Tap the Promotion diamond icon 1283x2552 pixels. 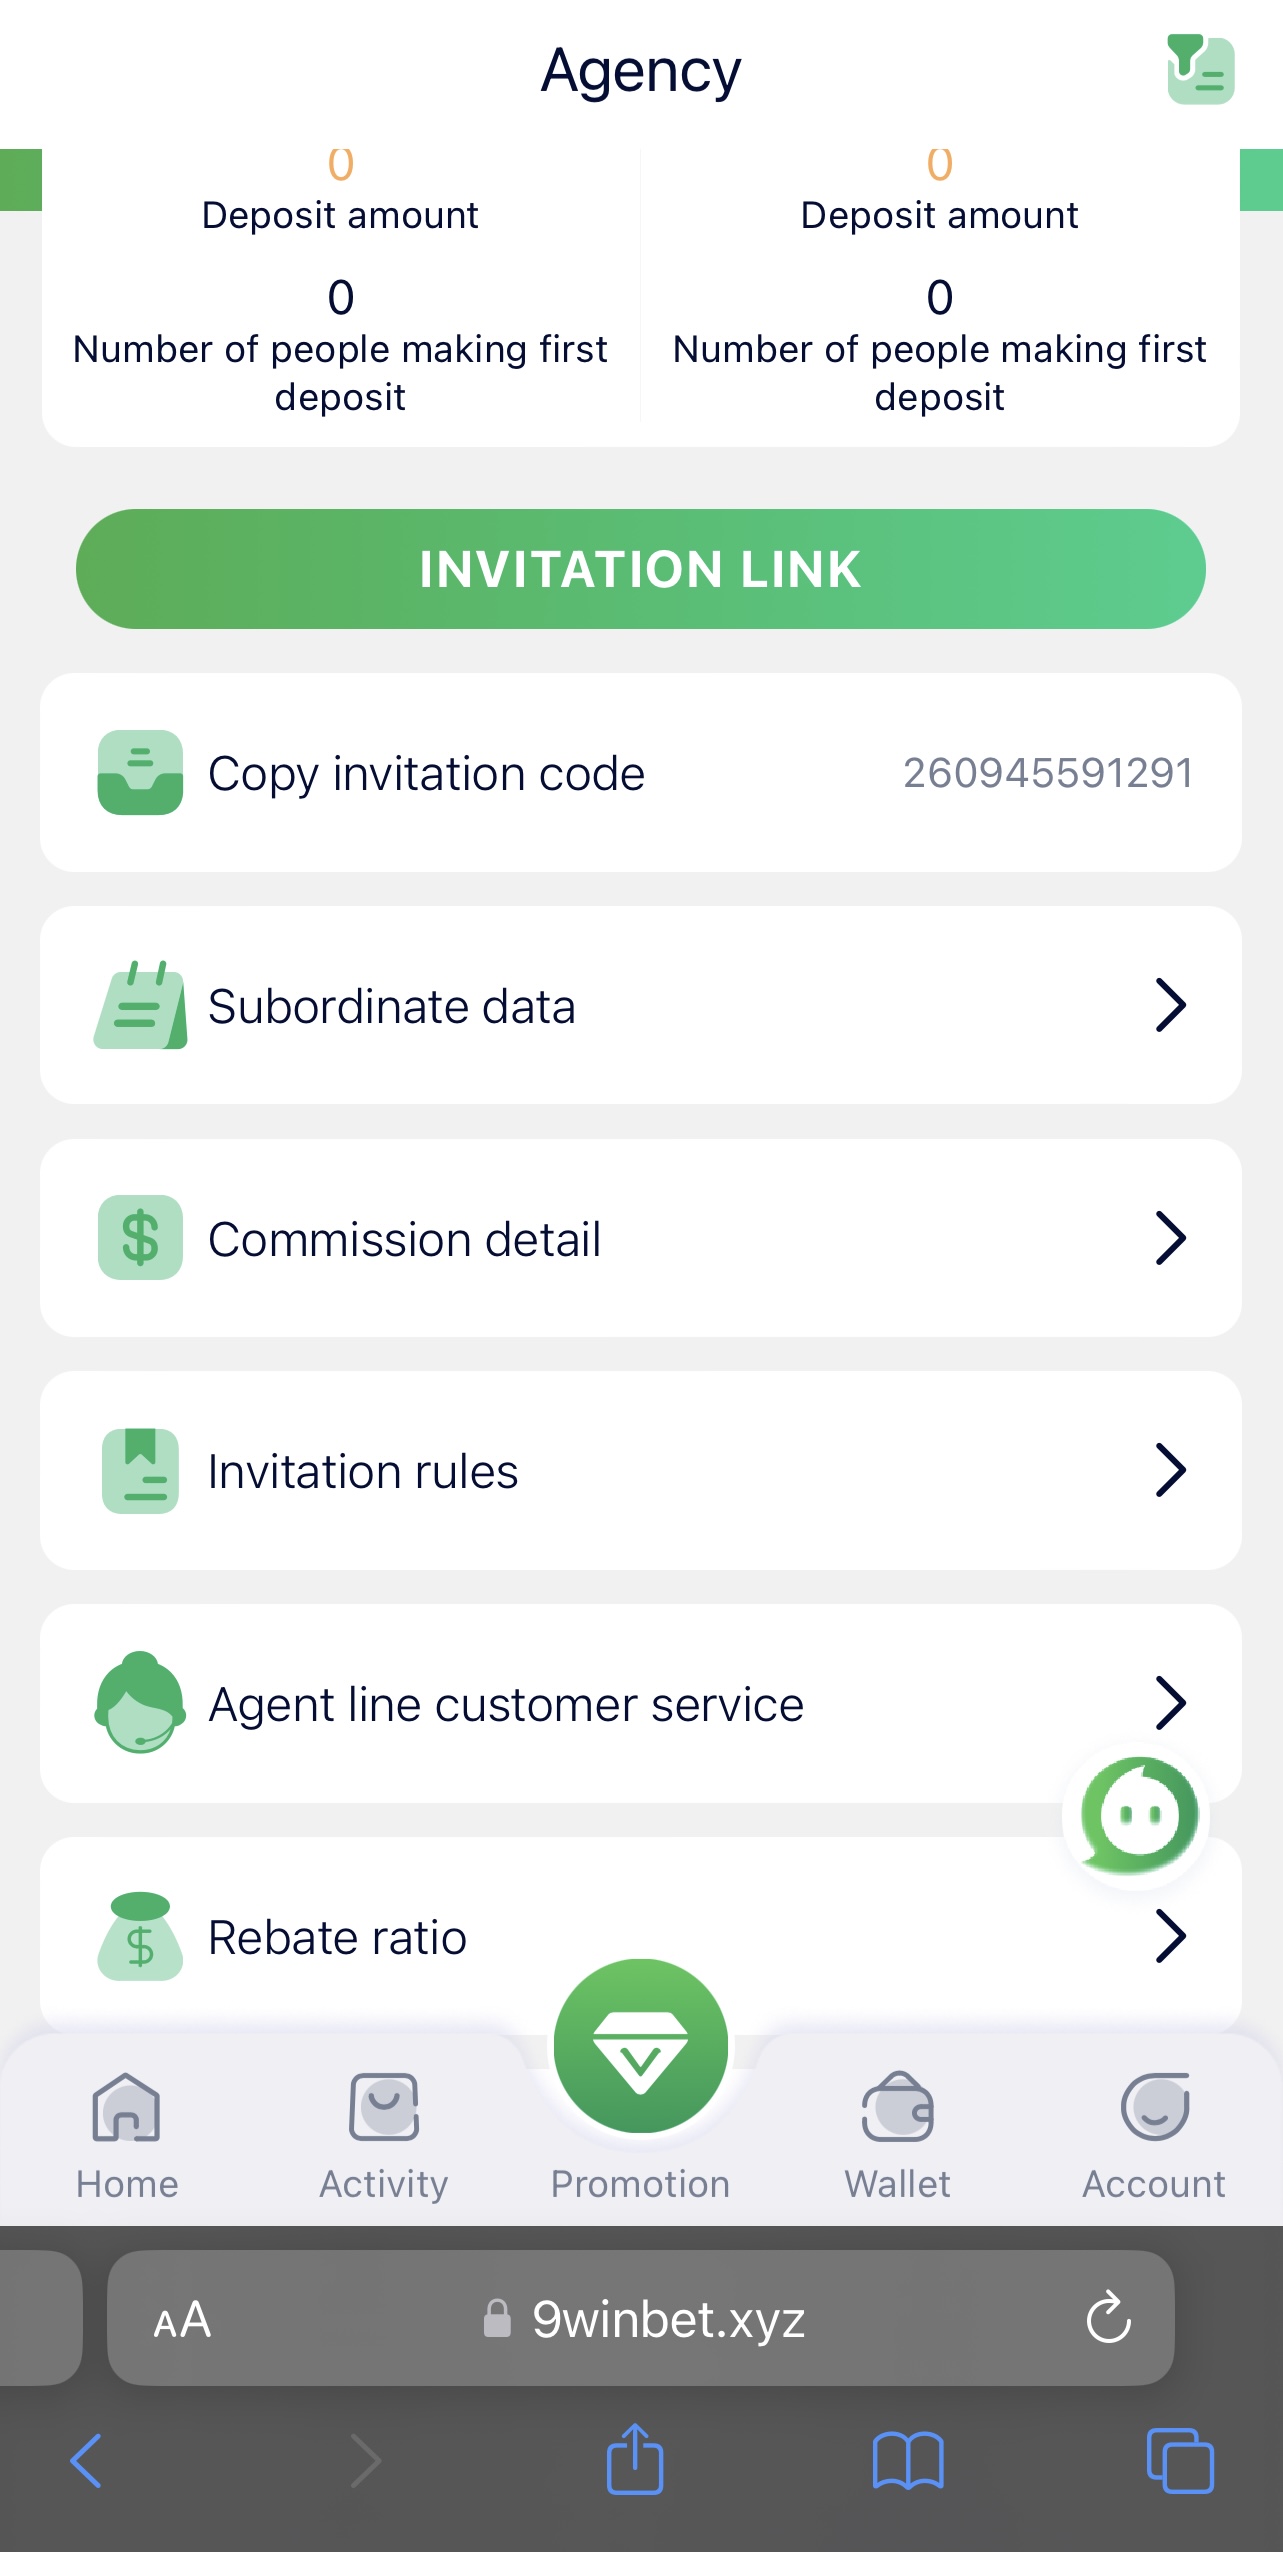point(641,2046)
